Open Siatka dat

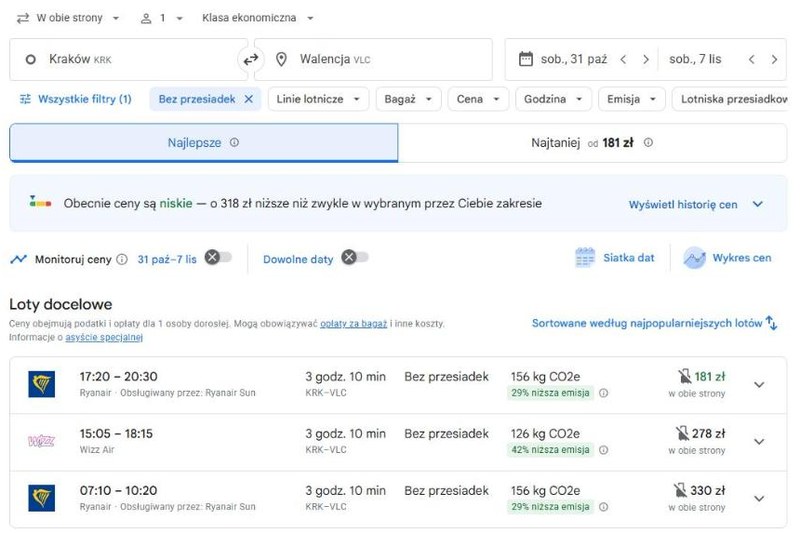click(x=615, y=258)
